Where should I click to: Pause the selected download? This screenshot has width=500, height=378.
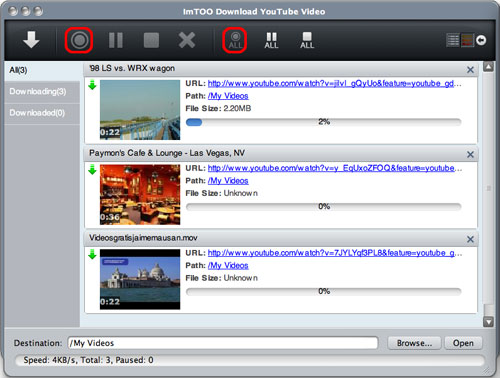[x=116, y=40]
